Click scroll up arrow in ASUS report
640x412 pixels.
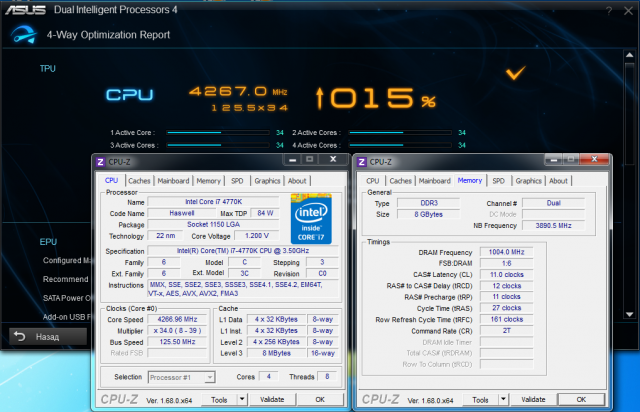click(x=629, y=55)
